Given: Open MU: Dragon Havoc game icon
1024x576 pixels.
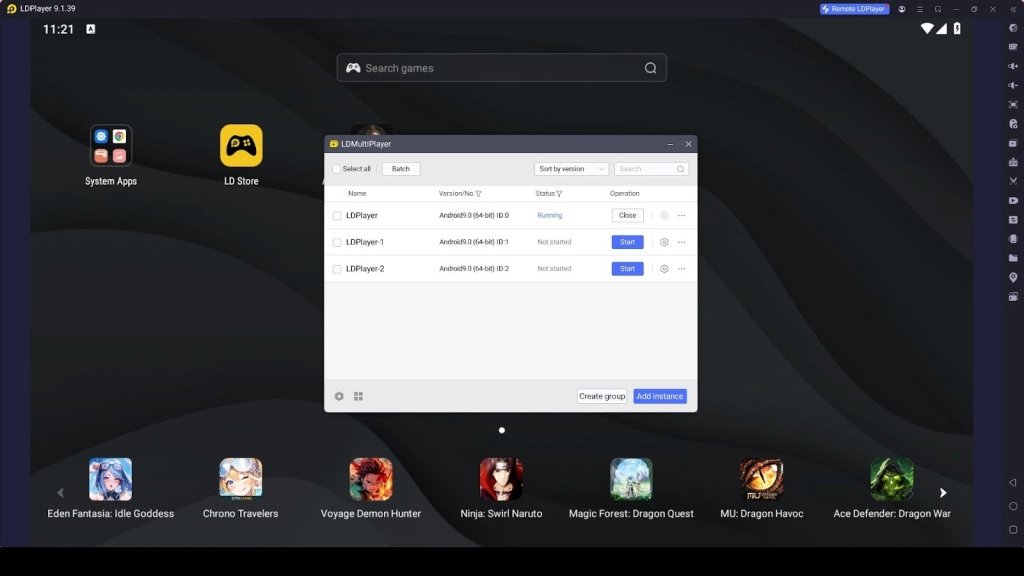Looking at the screenshot, I should click(761, 479).
